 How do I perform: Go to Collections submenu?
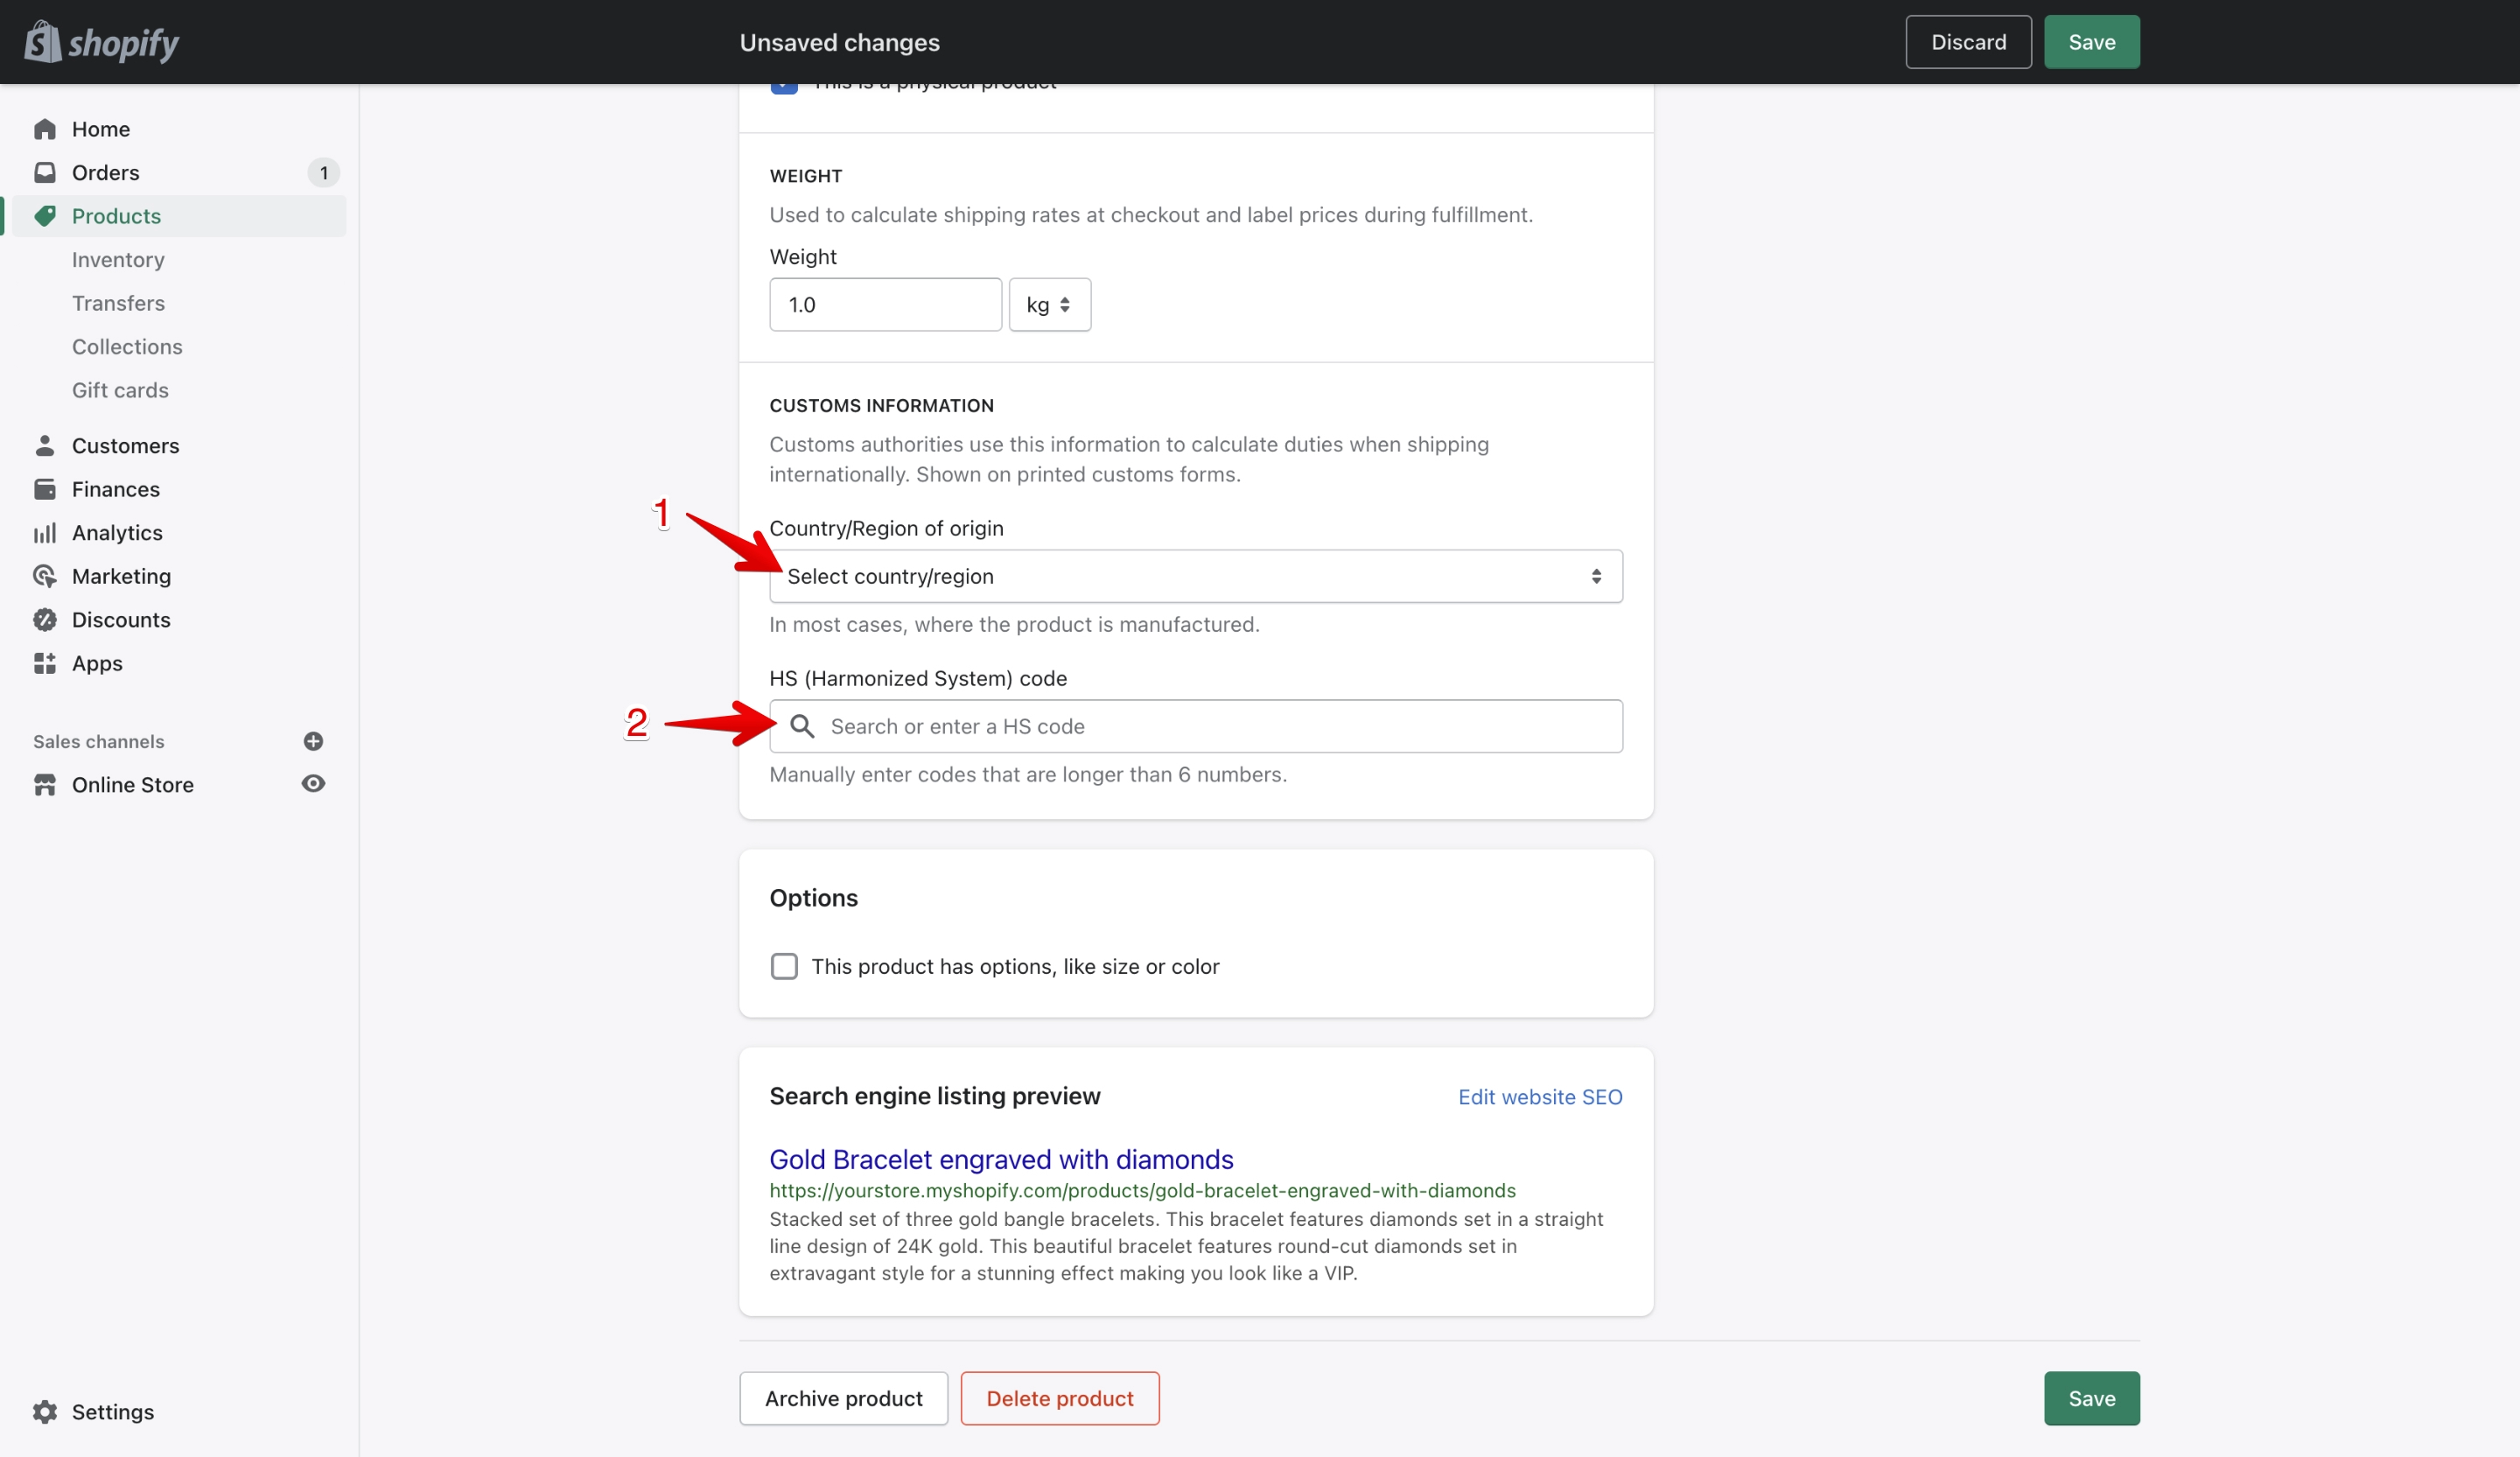(x=127, y=346)
